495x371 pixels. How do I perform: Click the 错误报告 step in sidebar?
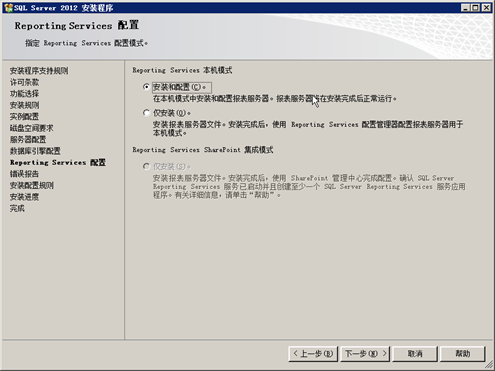pos(24,174)
